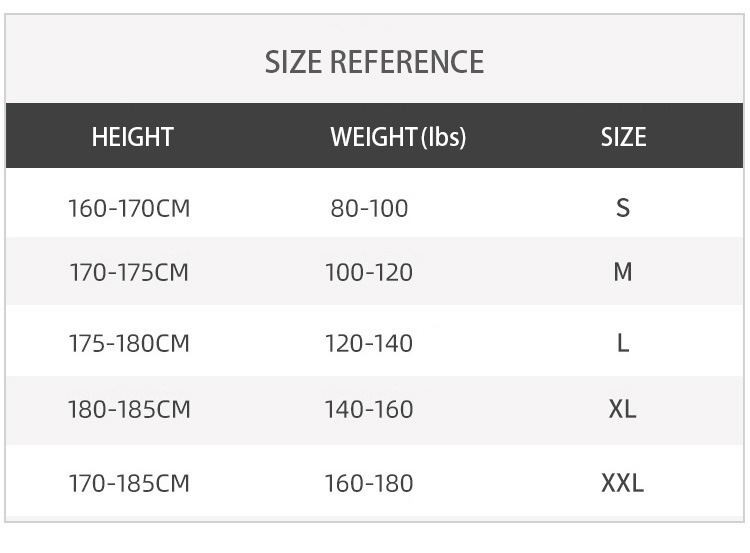This screenshot has height=553, width=750.
Task: Choose size XXL in the table
Action: pyautogui.click(x=622, y=483)
